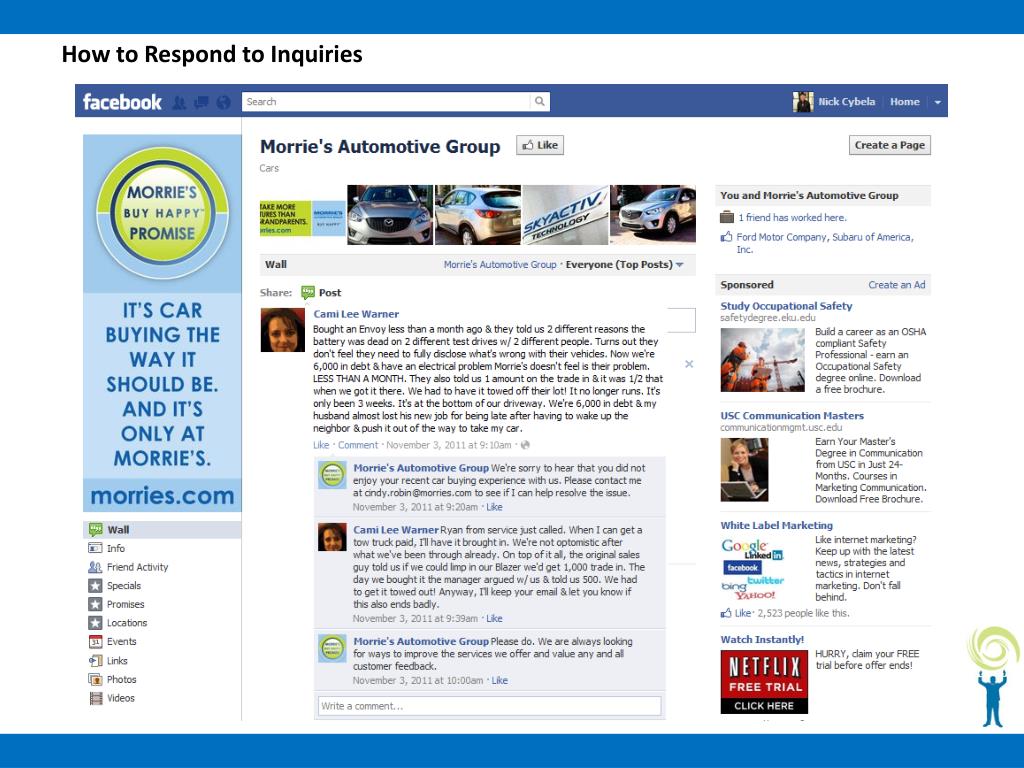Viewport: 1024px width, 768px height.
Task: Click the OSHA construction worker ad image
Action: pos(762,360)
